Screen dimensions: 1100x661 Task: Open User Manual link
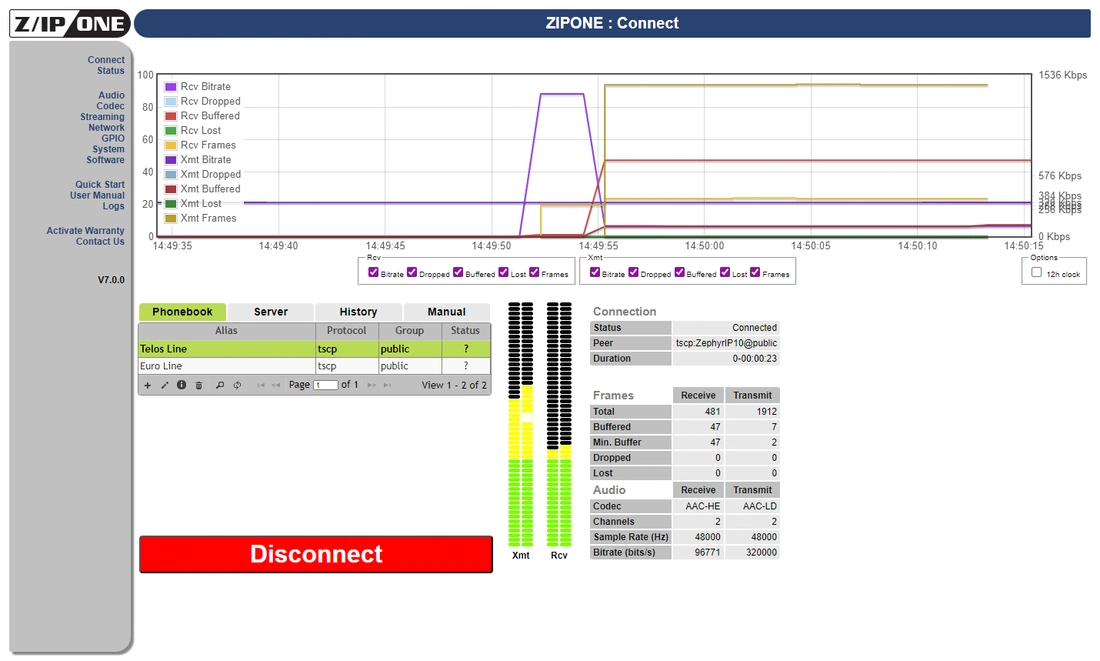click(98, 195)
